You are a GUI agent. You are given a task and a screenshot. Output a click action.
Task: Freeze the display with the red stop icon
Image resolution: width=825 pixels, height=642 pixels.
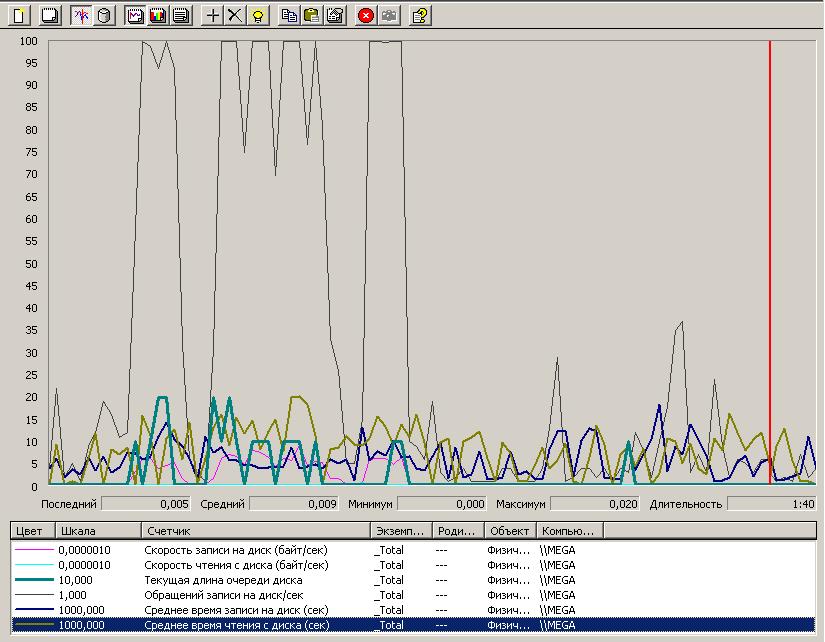click(366, 15)
